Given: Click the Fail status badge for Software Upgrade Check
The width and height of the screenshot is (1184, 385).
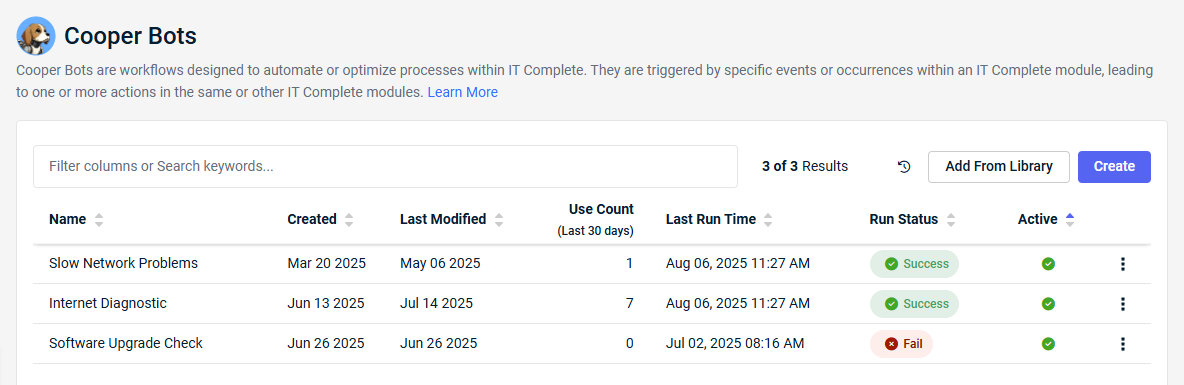Looking at the screenshot, I should tap(902, 343).
